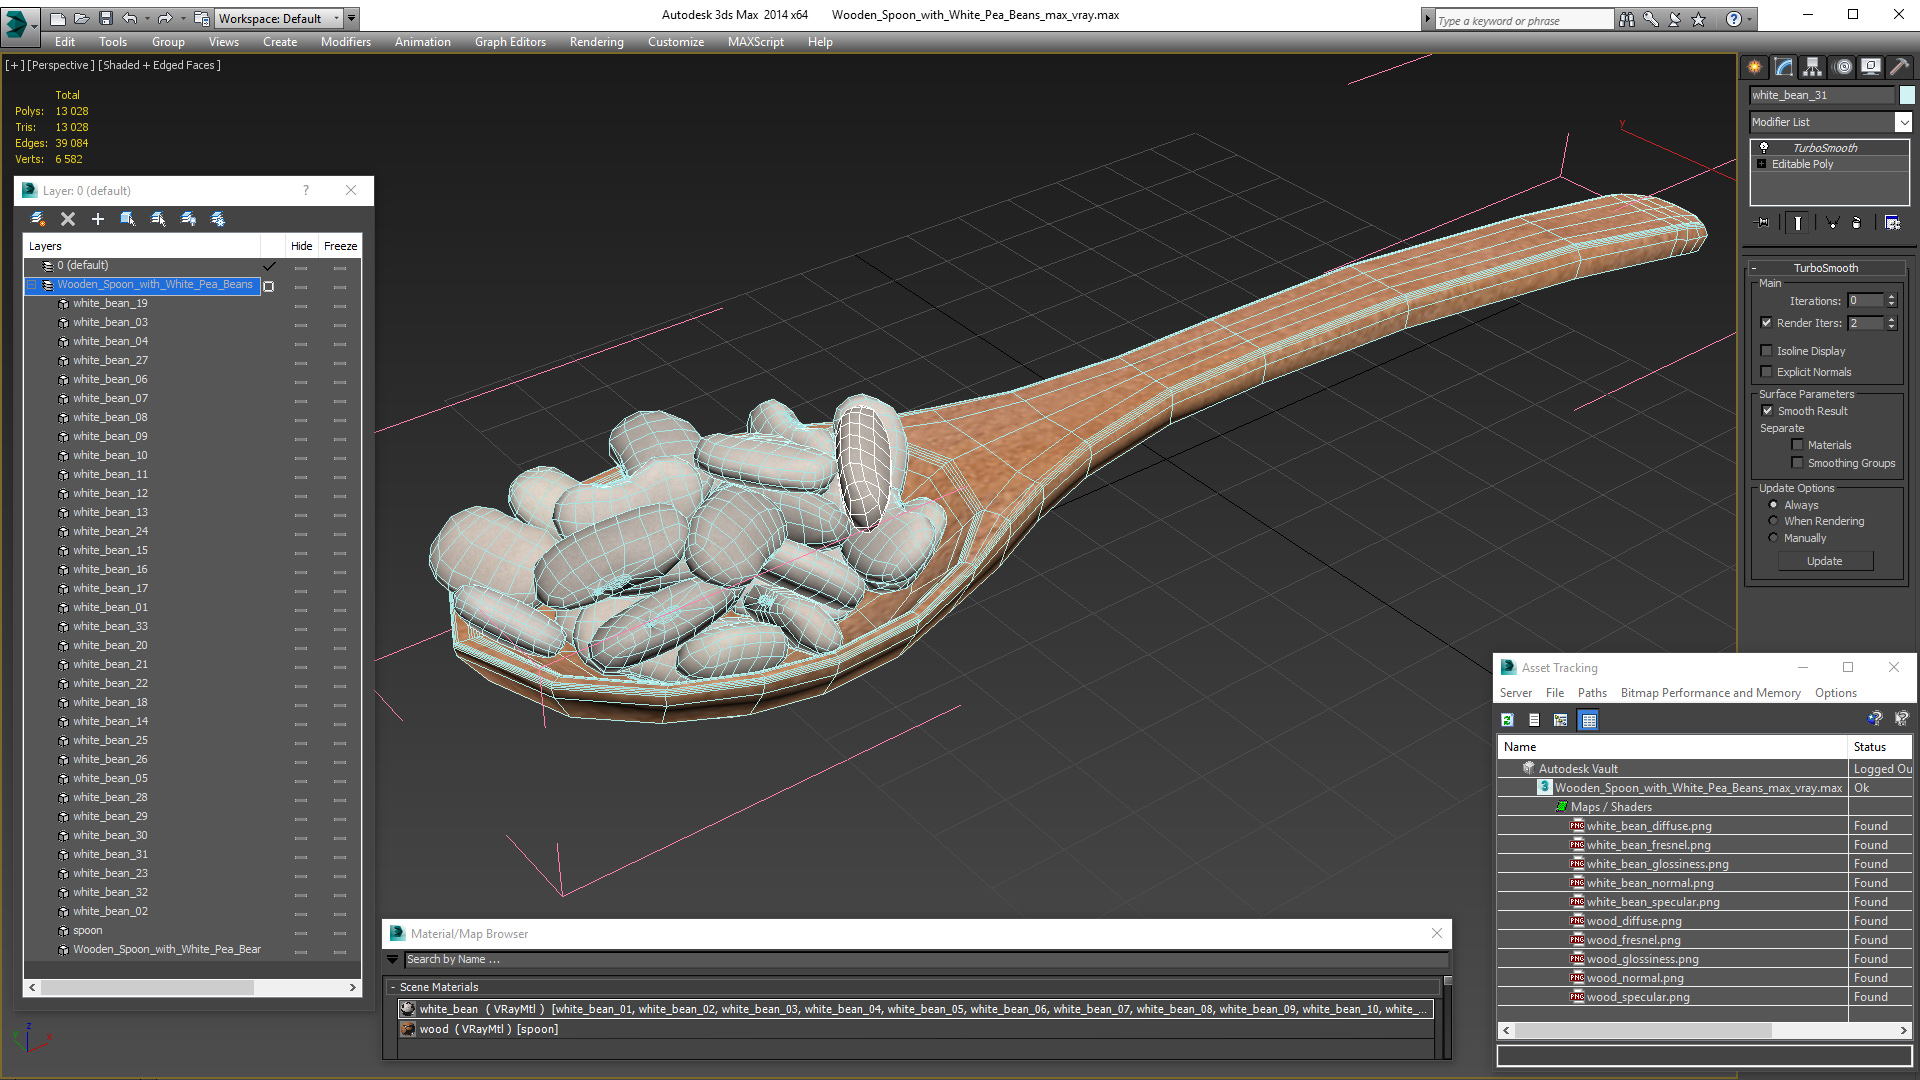The image size is (1920, 1080).
Task: Increase Iterations spinner up arrow
Action: [1891, 297]
